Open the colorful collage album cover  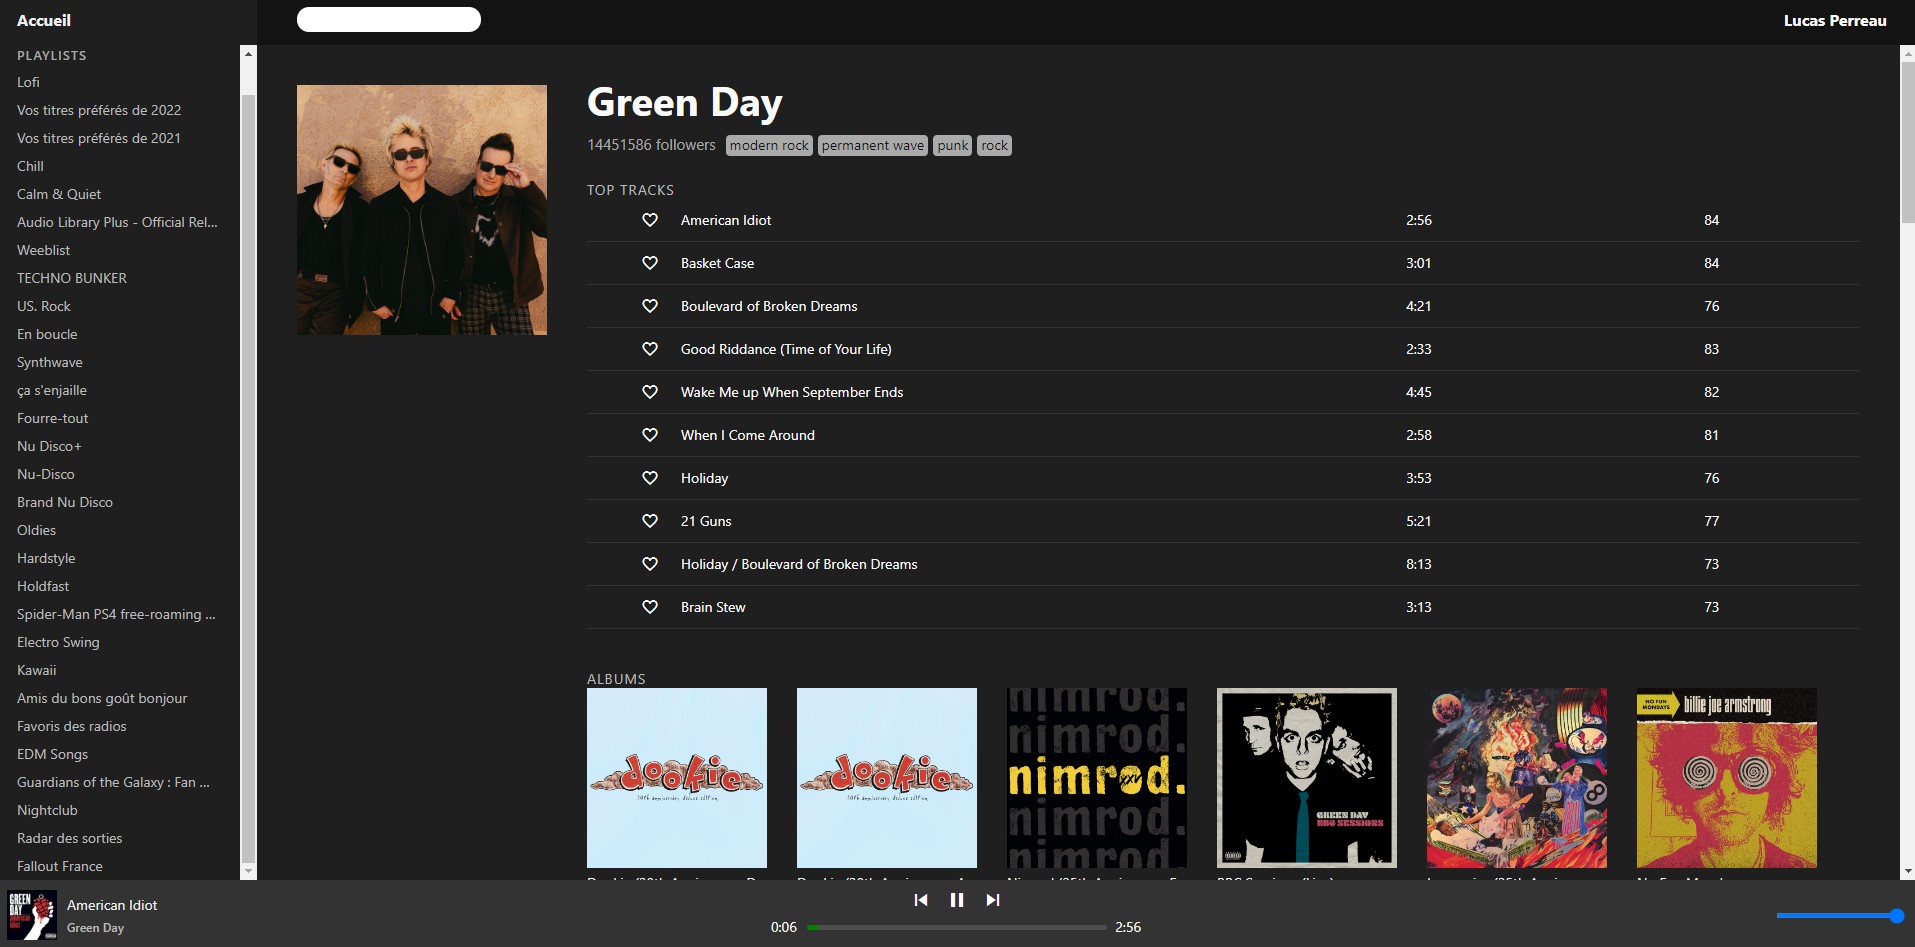1517,778
